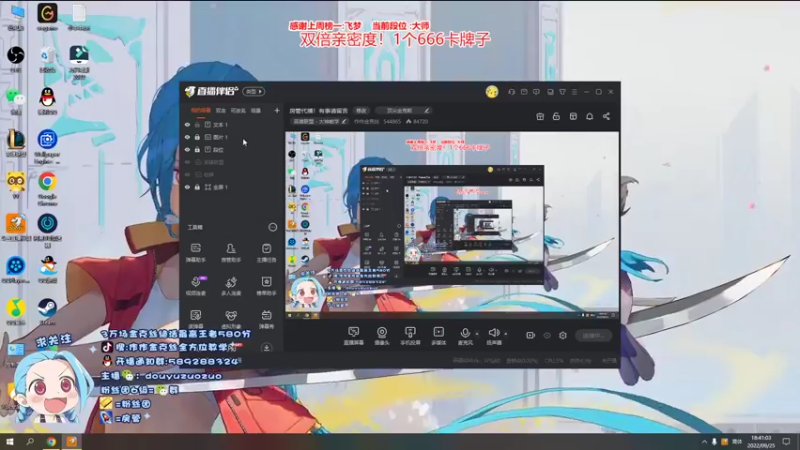This screenshot has width=800, height=450.
Task: Switch to 我的场景 scene tab
Action: pyautogui.click(x=201, y=110)
